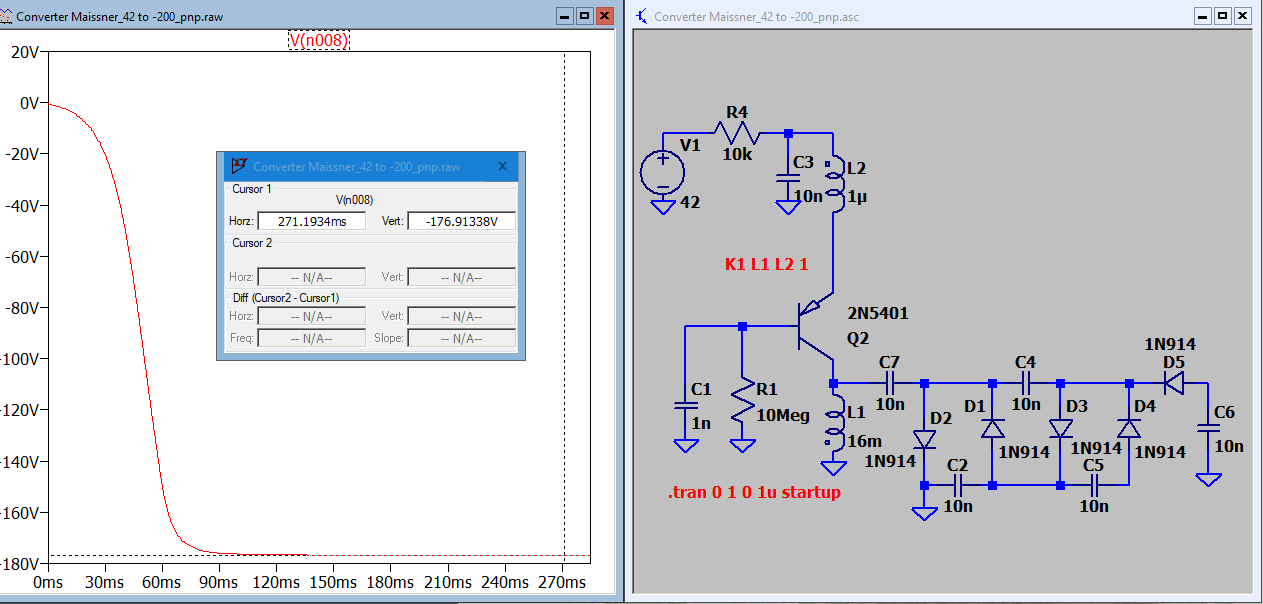Click the Cursor 2 Vert field
The image size is (1263, 604).
click(x=461, y=277)
